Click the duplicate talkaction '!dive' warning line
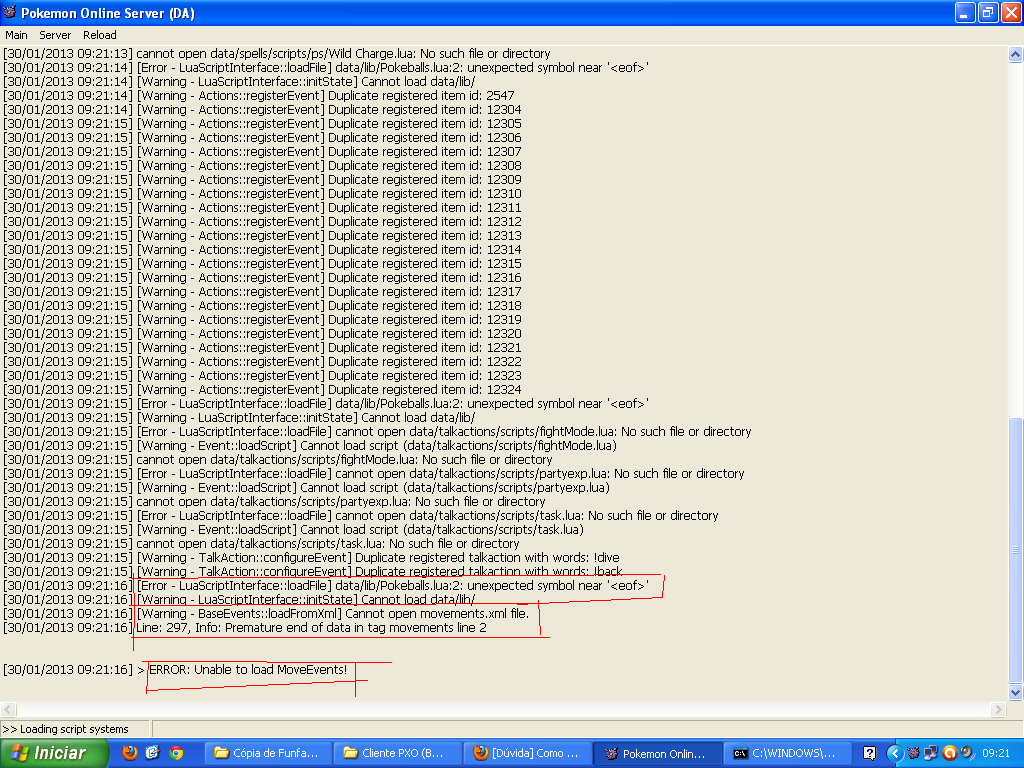 point(312,558)
